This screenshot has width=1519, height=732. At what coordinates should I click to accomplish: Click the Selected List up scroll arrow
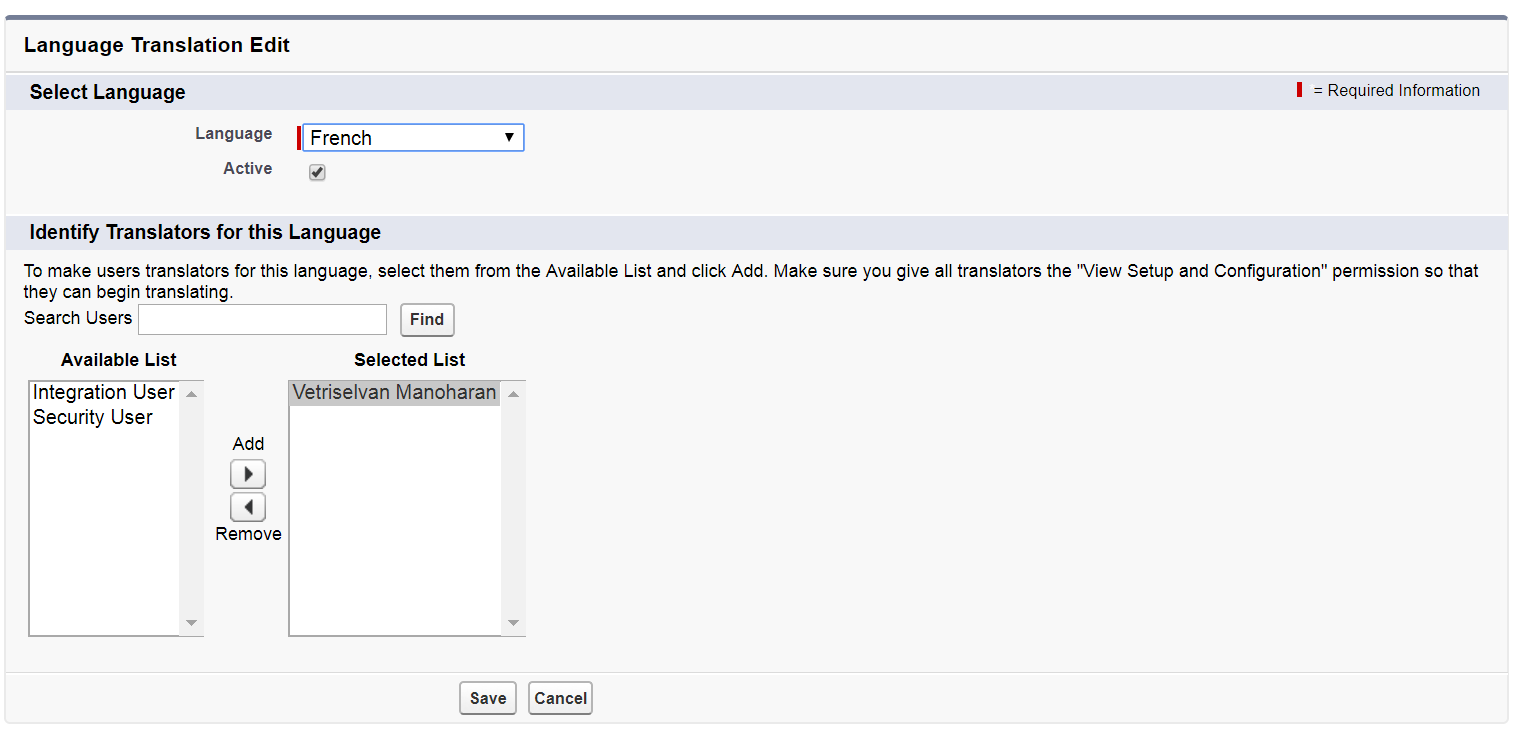513,393
